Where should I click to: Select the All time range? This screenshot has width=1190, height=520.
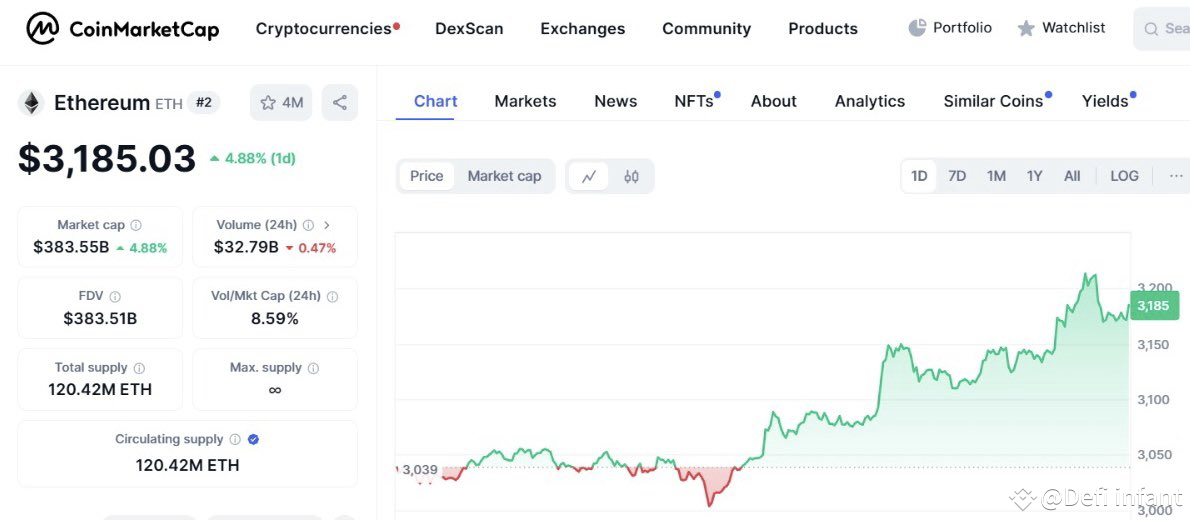[1072, 176]
